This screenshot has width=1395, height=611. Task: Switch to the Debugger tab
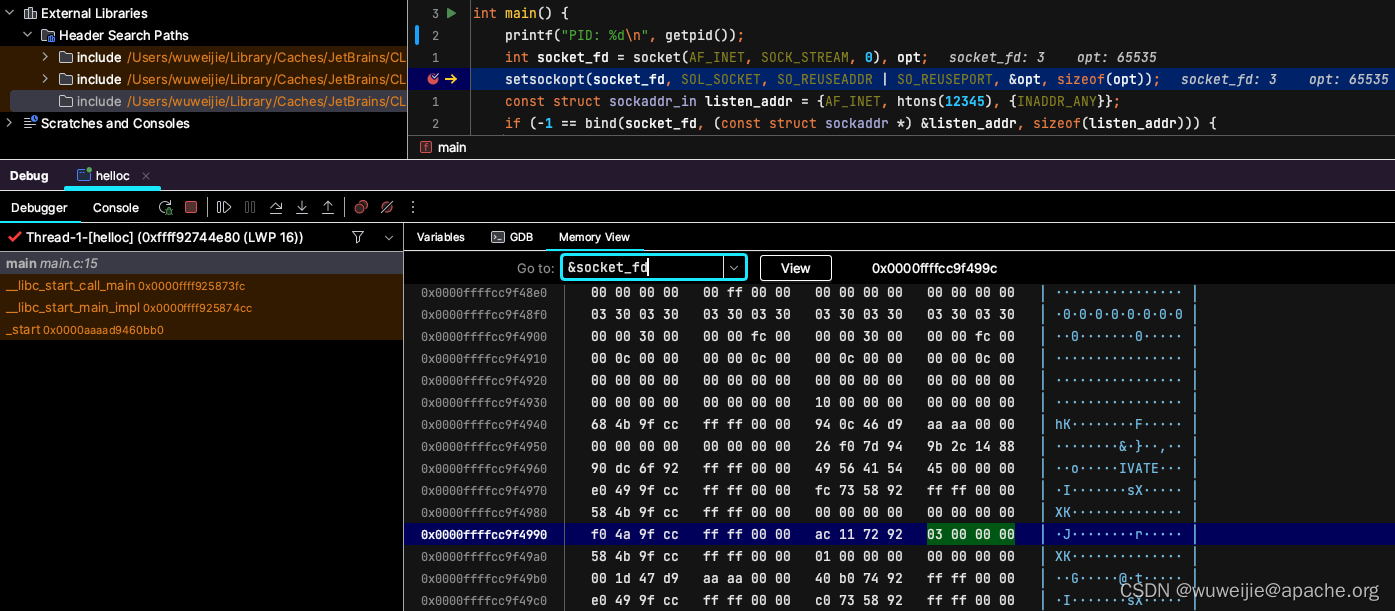(39, 207)
